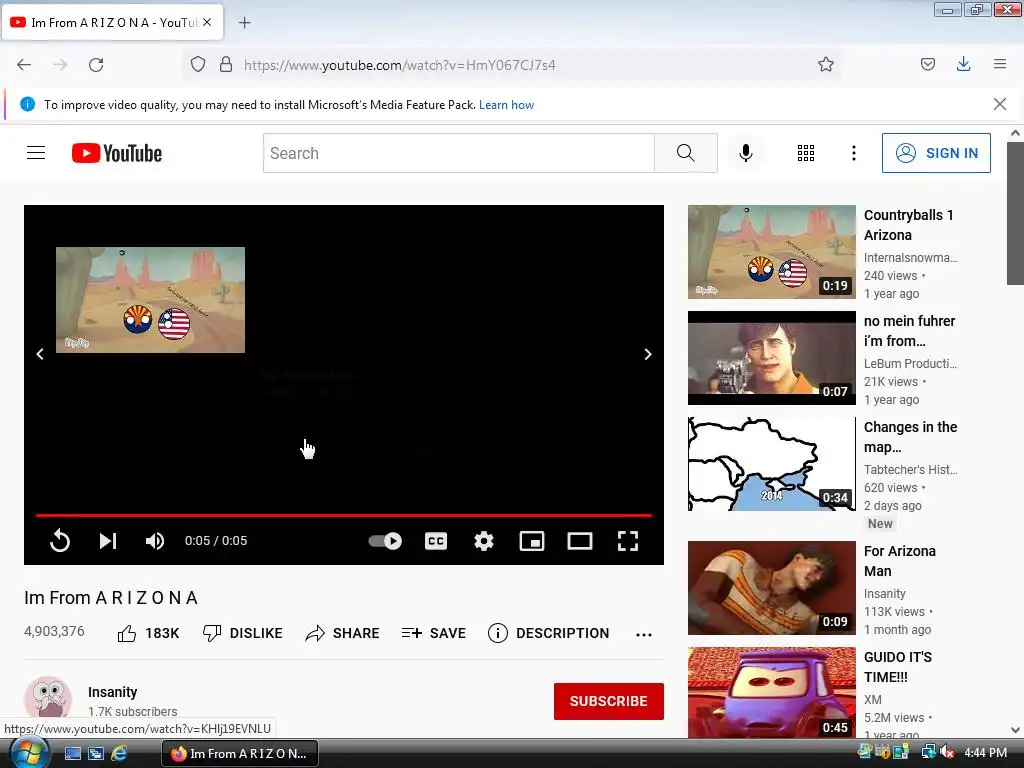Switch to theater mode

pyautogui.click(x=580, y=541)
